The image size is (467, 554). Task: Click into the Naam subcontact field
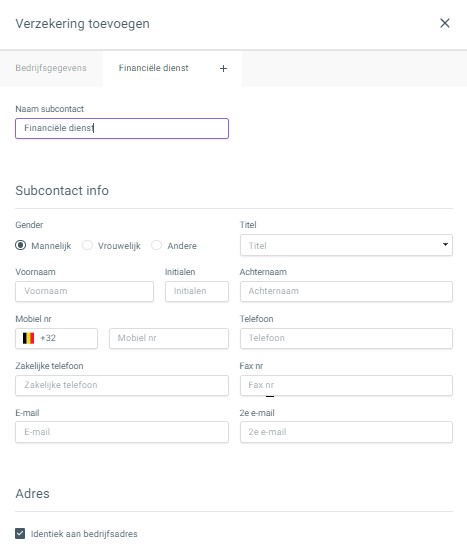[x=122, y=128]
